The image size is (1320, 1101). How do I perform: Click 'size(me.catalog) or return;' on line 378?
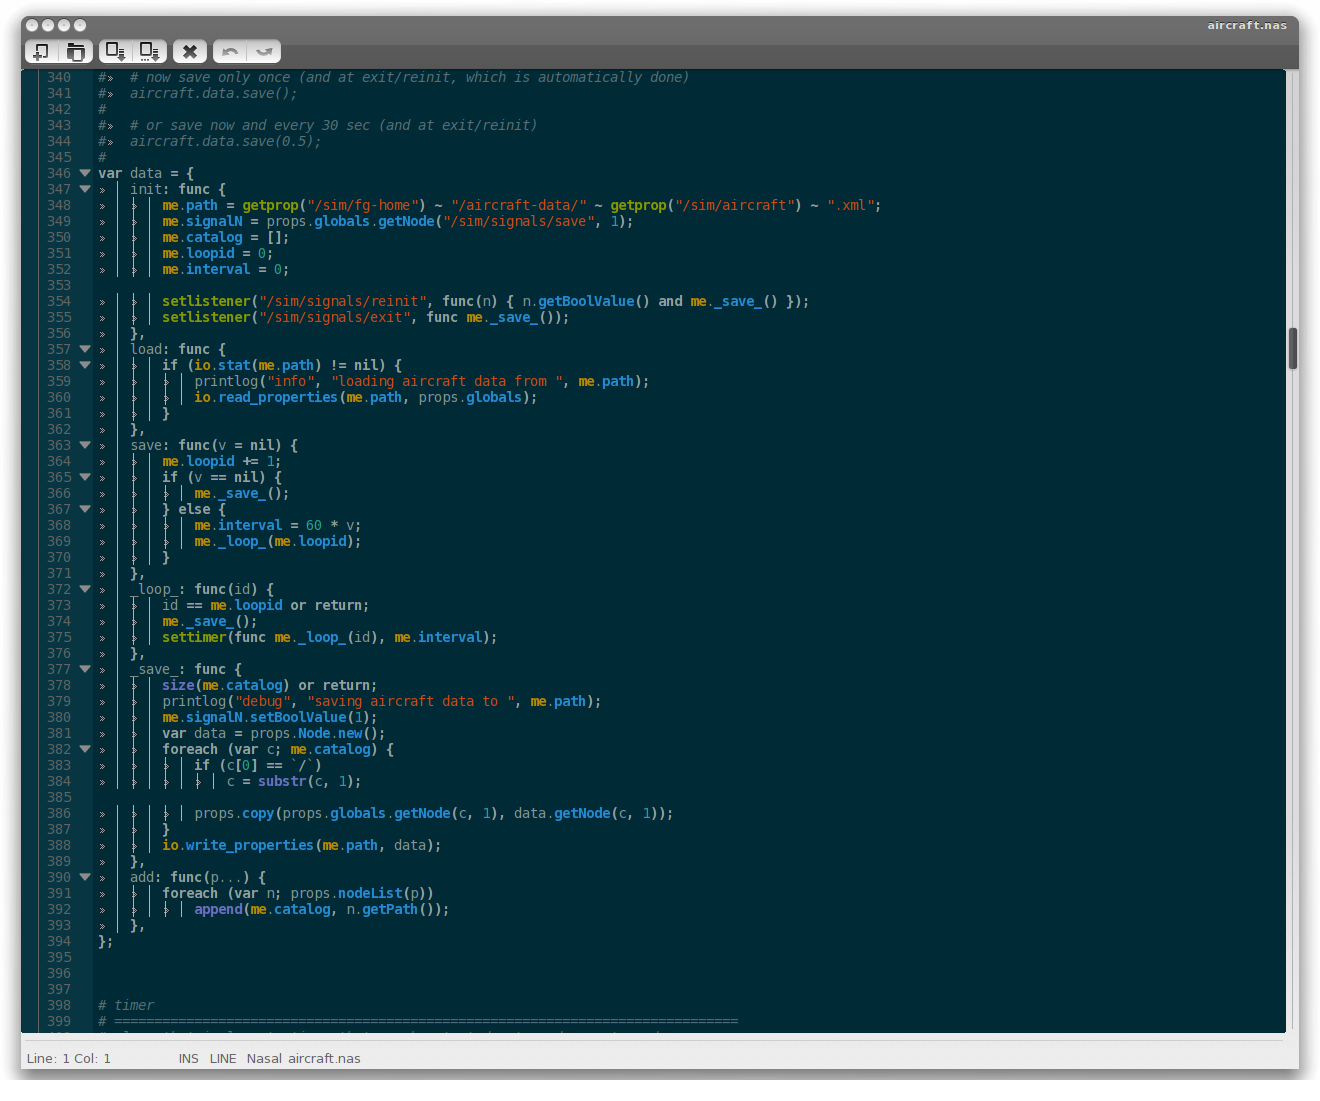tap(270, 685)
